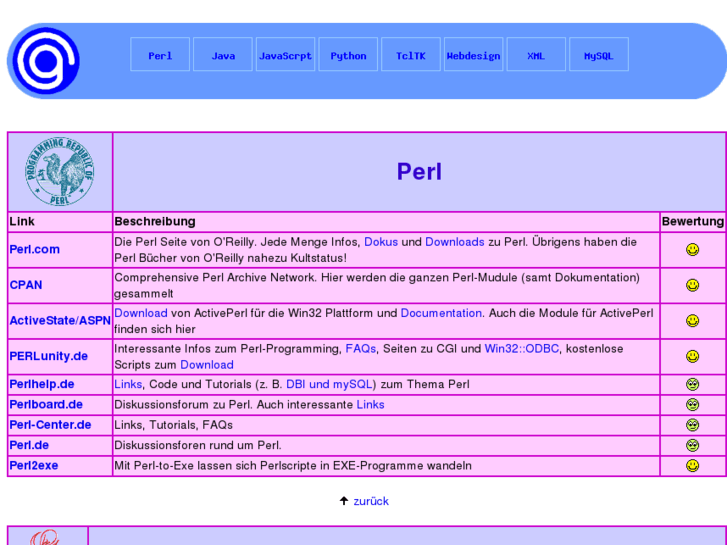Viewport: 727px width, 545px height.
Task: Click the Links link in Perlboard.de description
Action: click(x=370, y=405)
